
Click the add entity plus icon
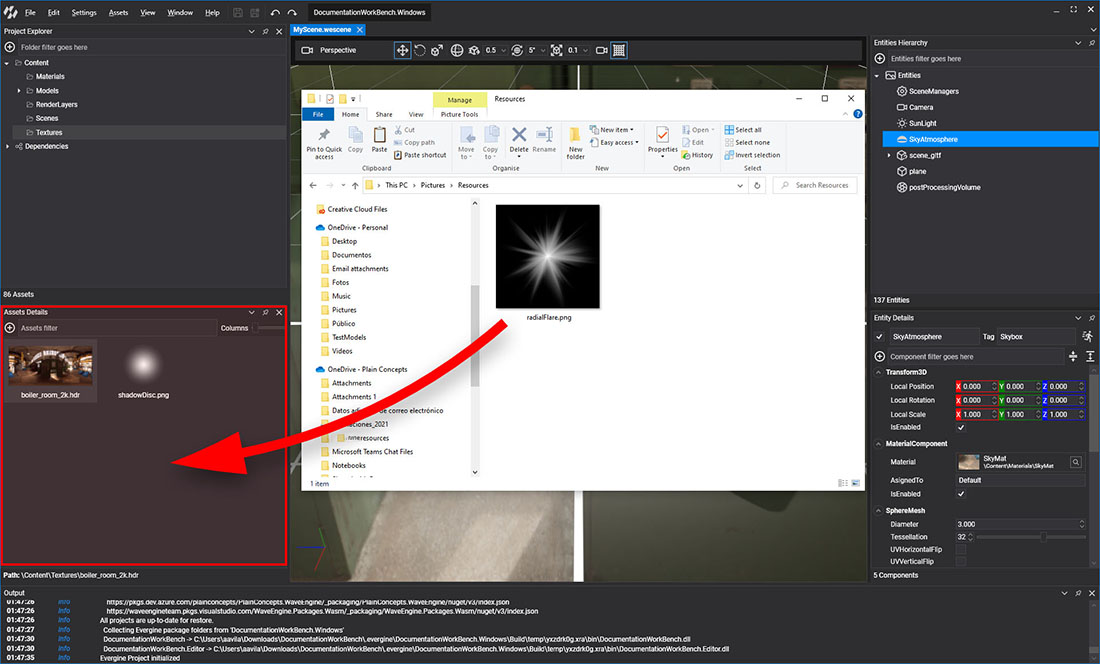click(x=880, y=59)
